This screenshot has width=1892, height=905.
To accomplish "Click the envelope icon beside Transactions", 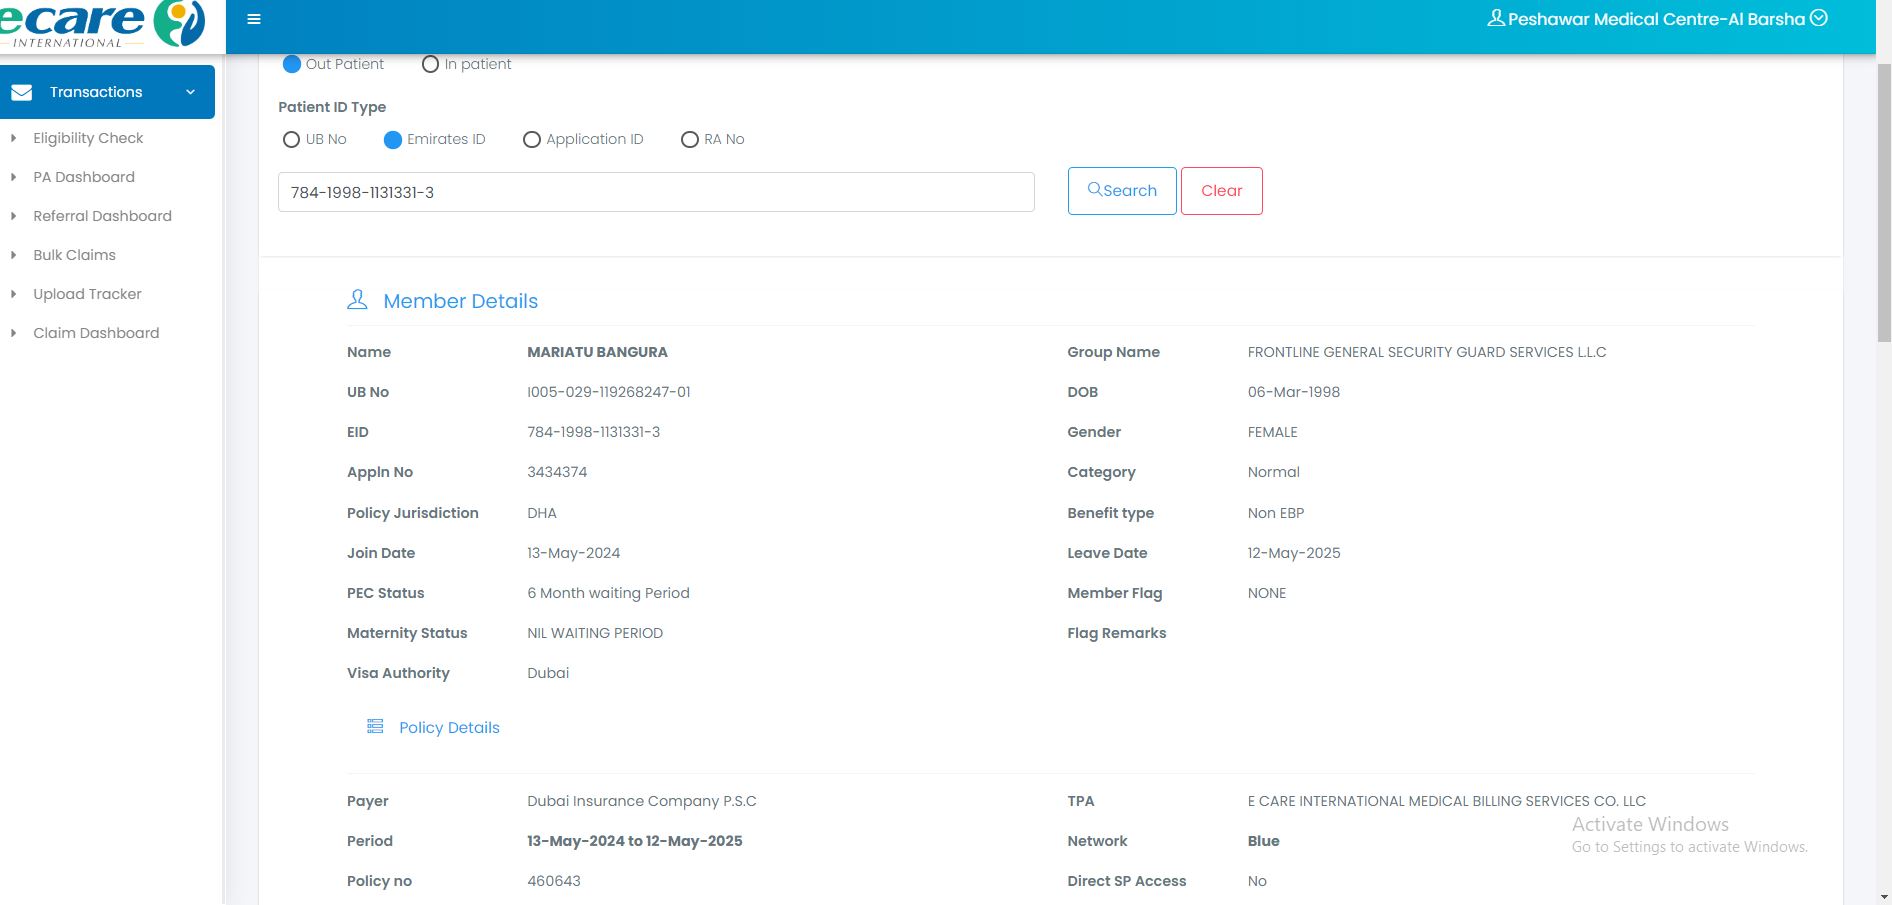I will [22, 92].
